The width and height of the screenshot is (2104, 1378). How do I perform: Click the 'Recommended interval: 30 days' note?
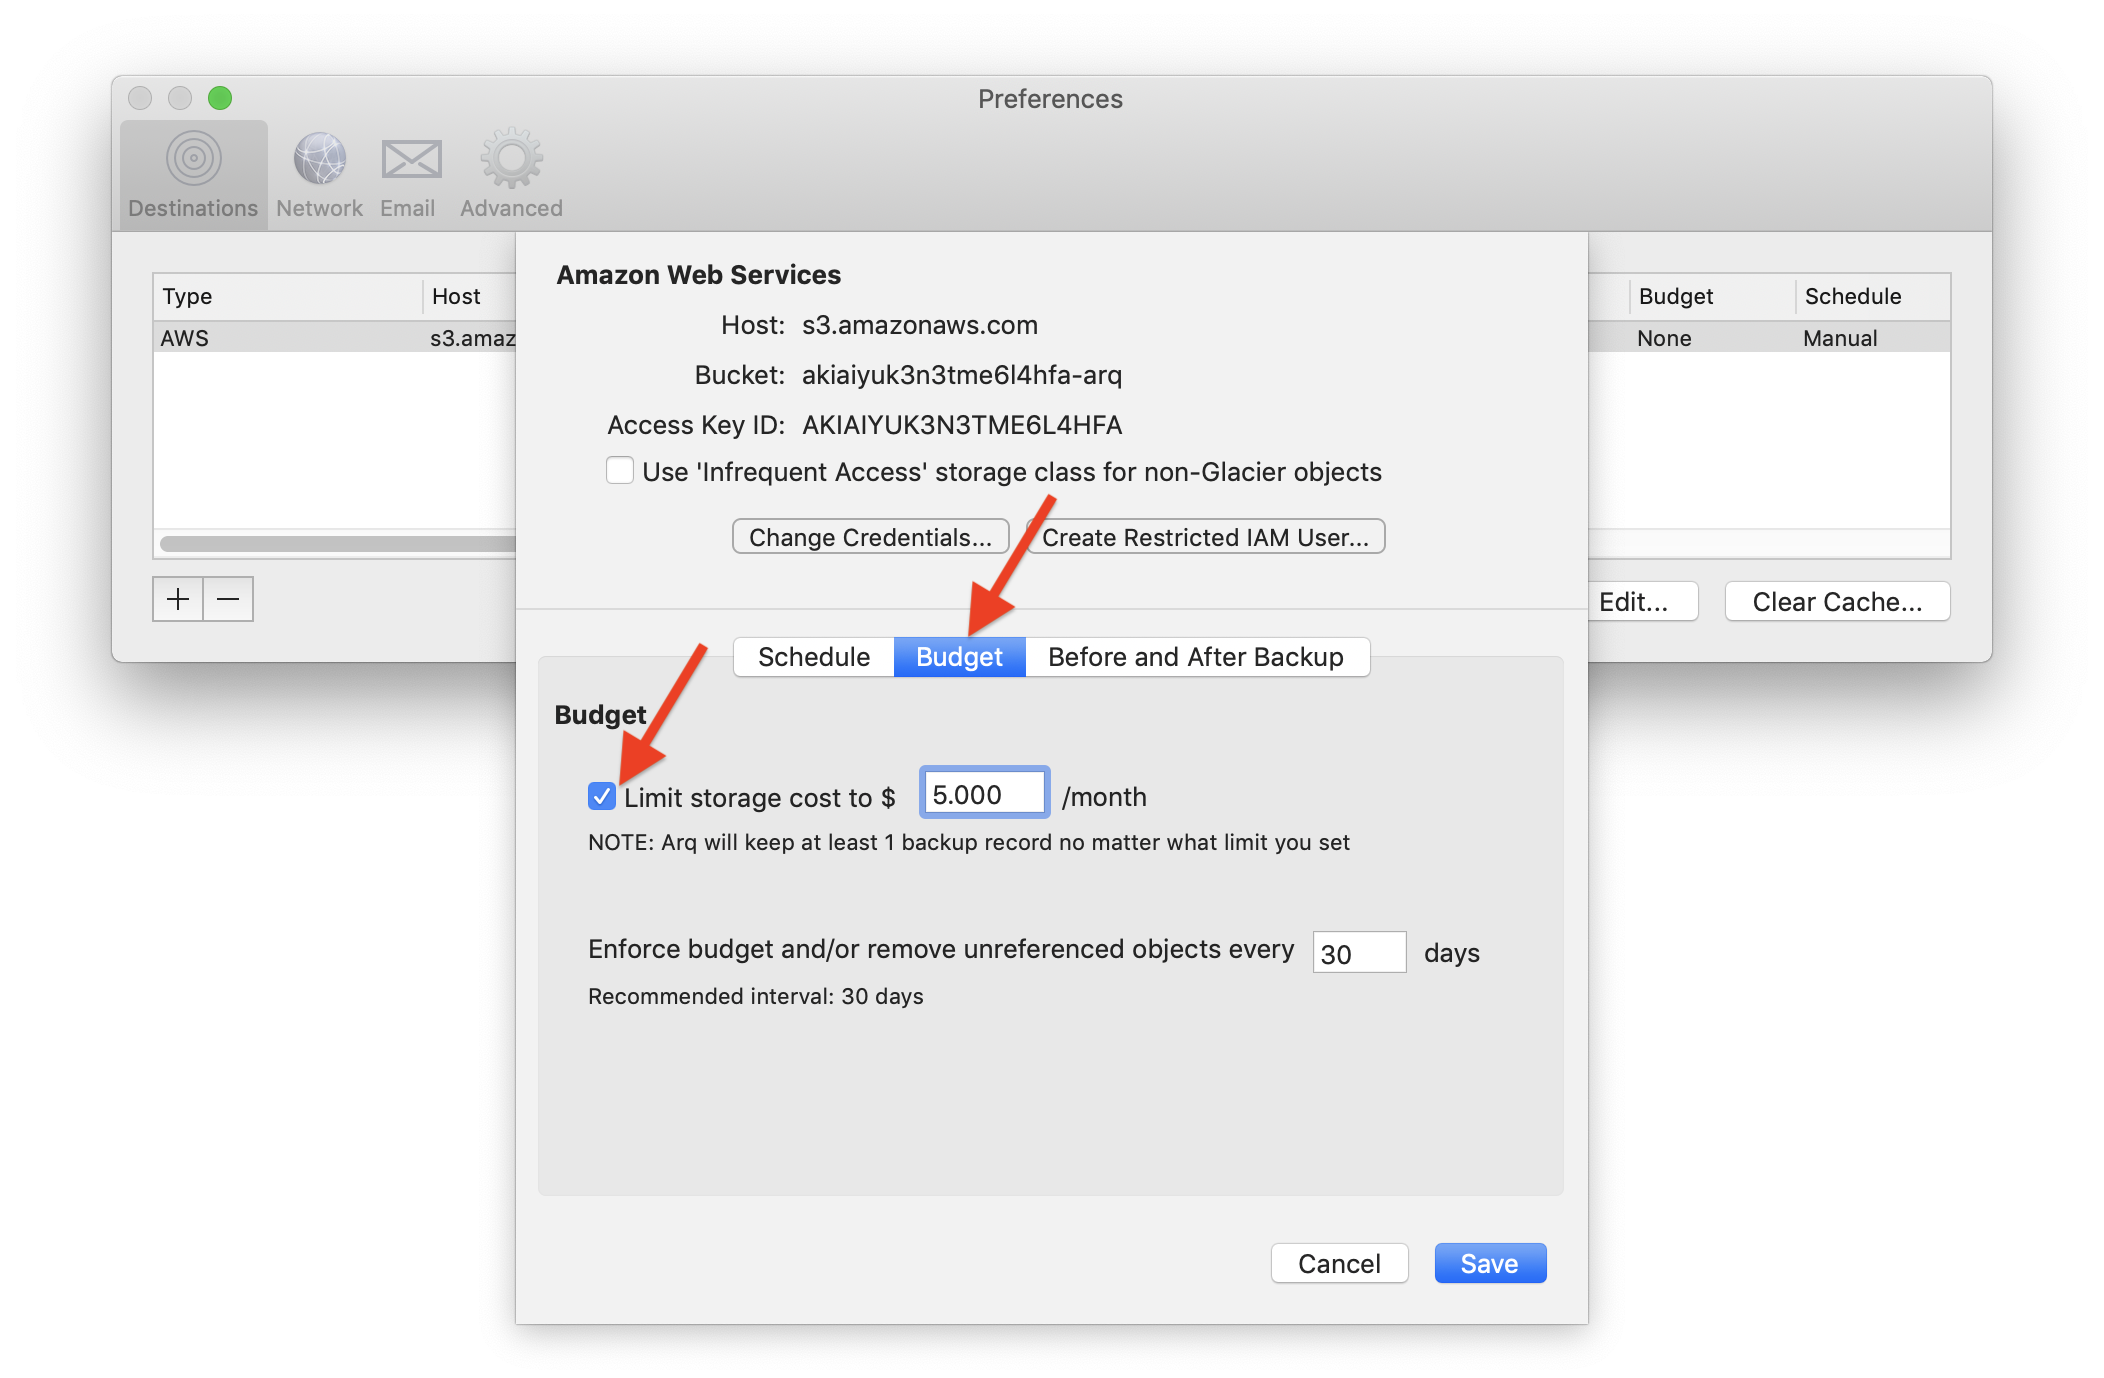(x=756, y=996)
